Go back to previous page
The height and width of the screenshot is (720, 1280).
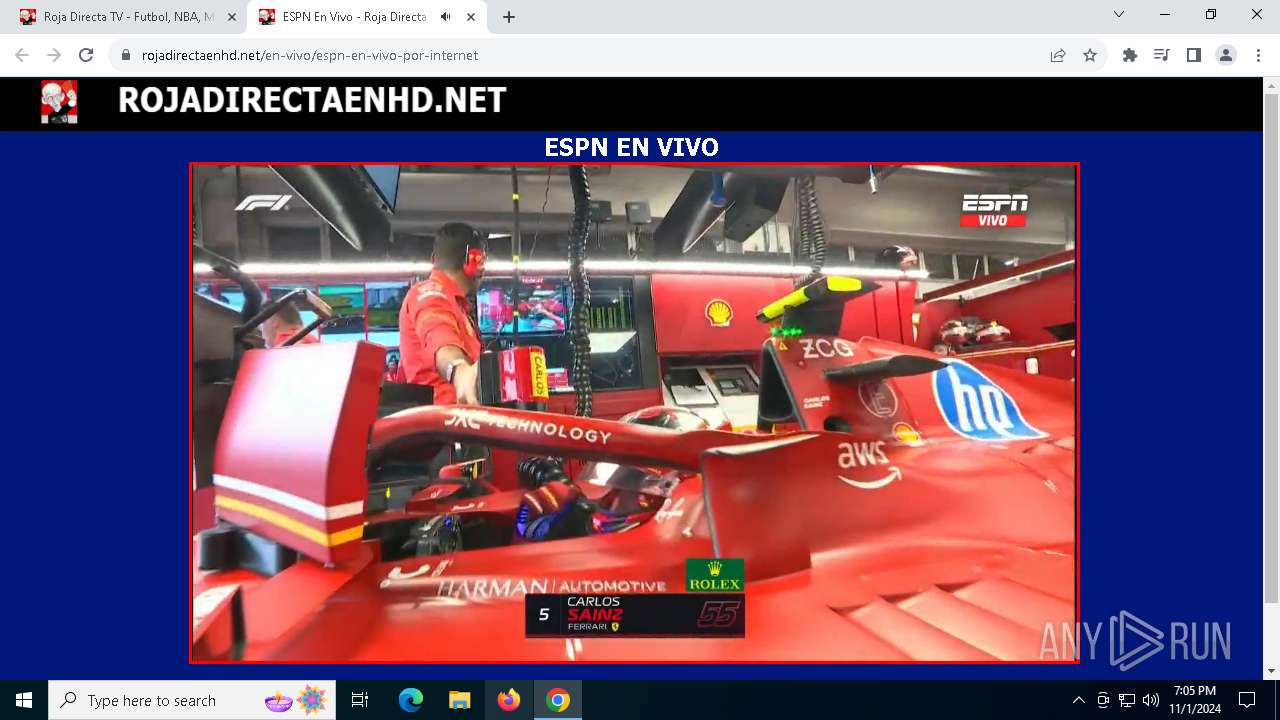(22, 55)
